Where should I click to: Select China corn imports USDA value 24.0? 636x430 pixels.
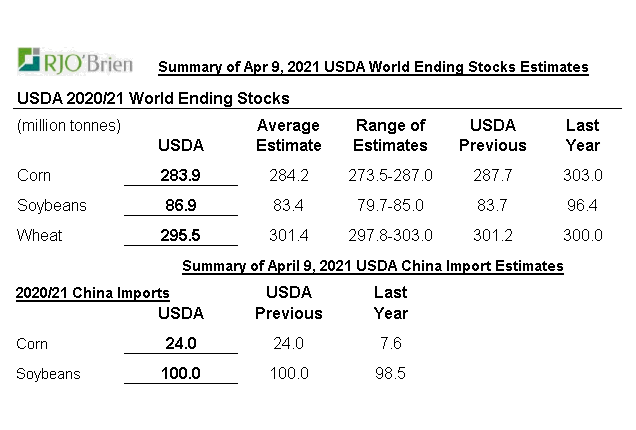[x=181, y=344]
